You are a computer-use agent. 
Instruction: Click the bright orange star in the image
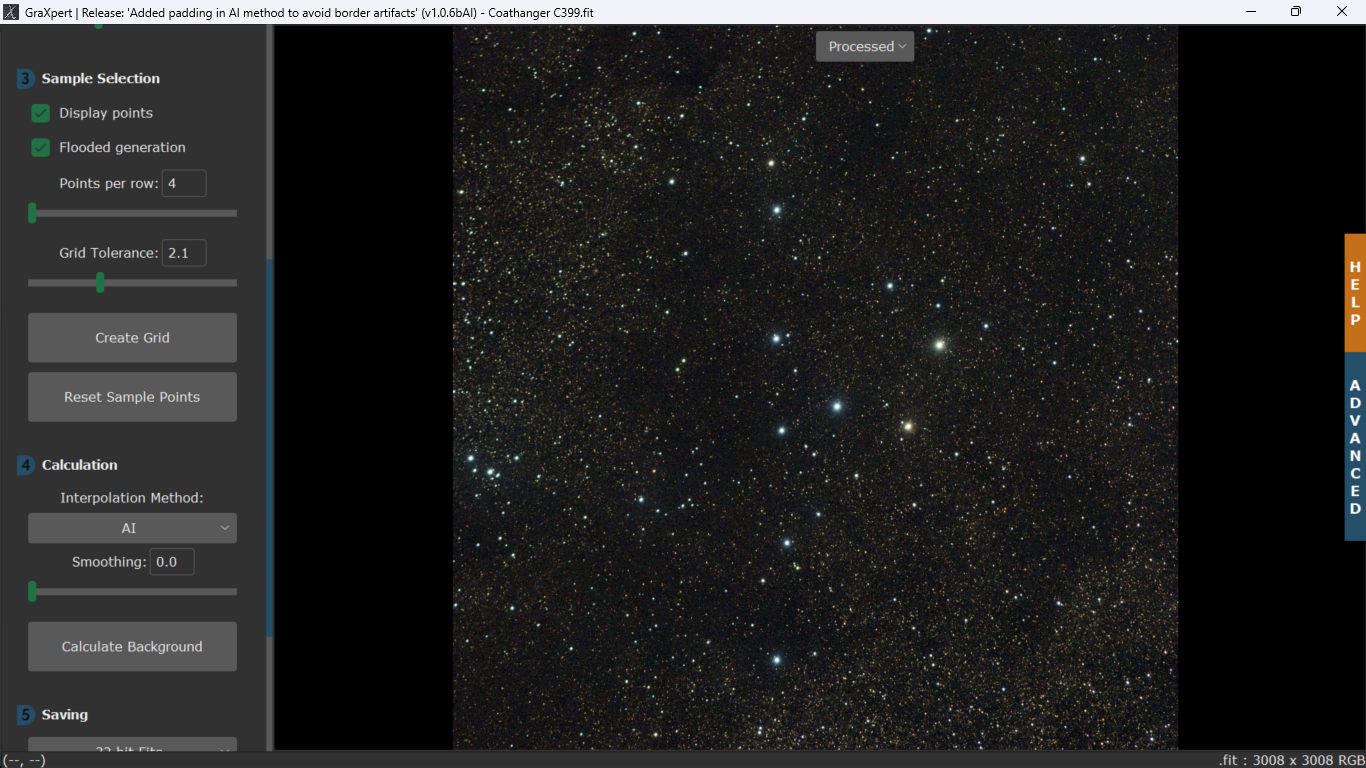tap(908, 426)
